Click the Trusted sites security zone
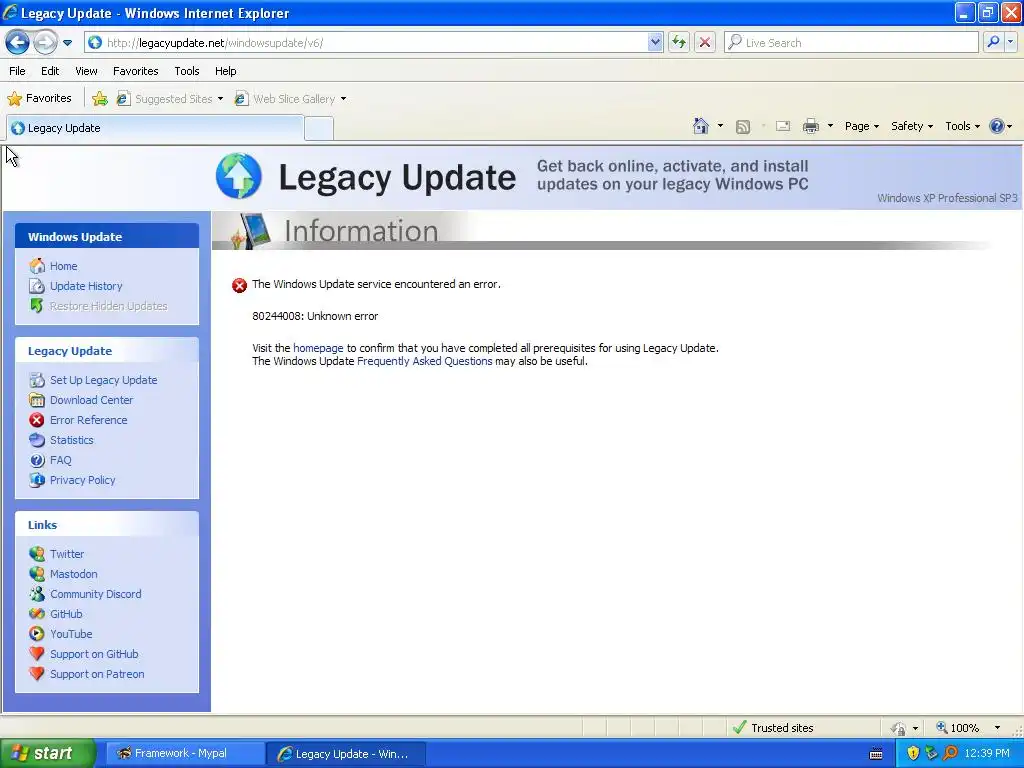Image resolution: width=1024 pixels, height=768 pixels. pos(774,728)
